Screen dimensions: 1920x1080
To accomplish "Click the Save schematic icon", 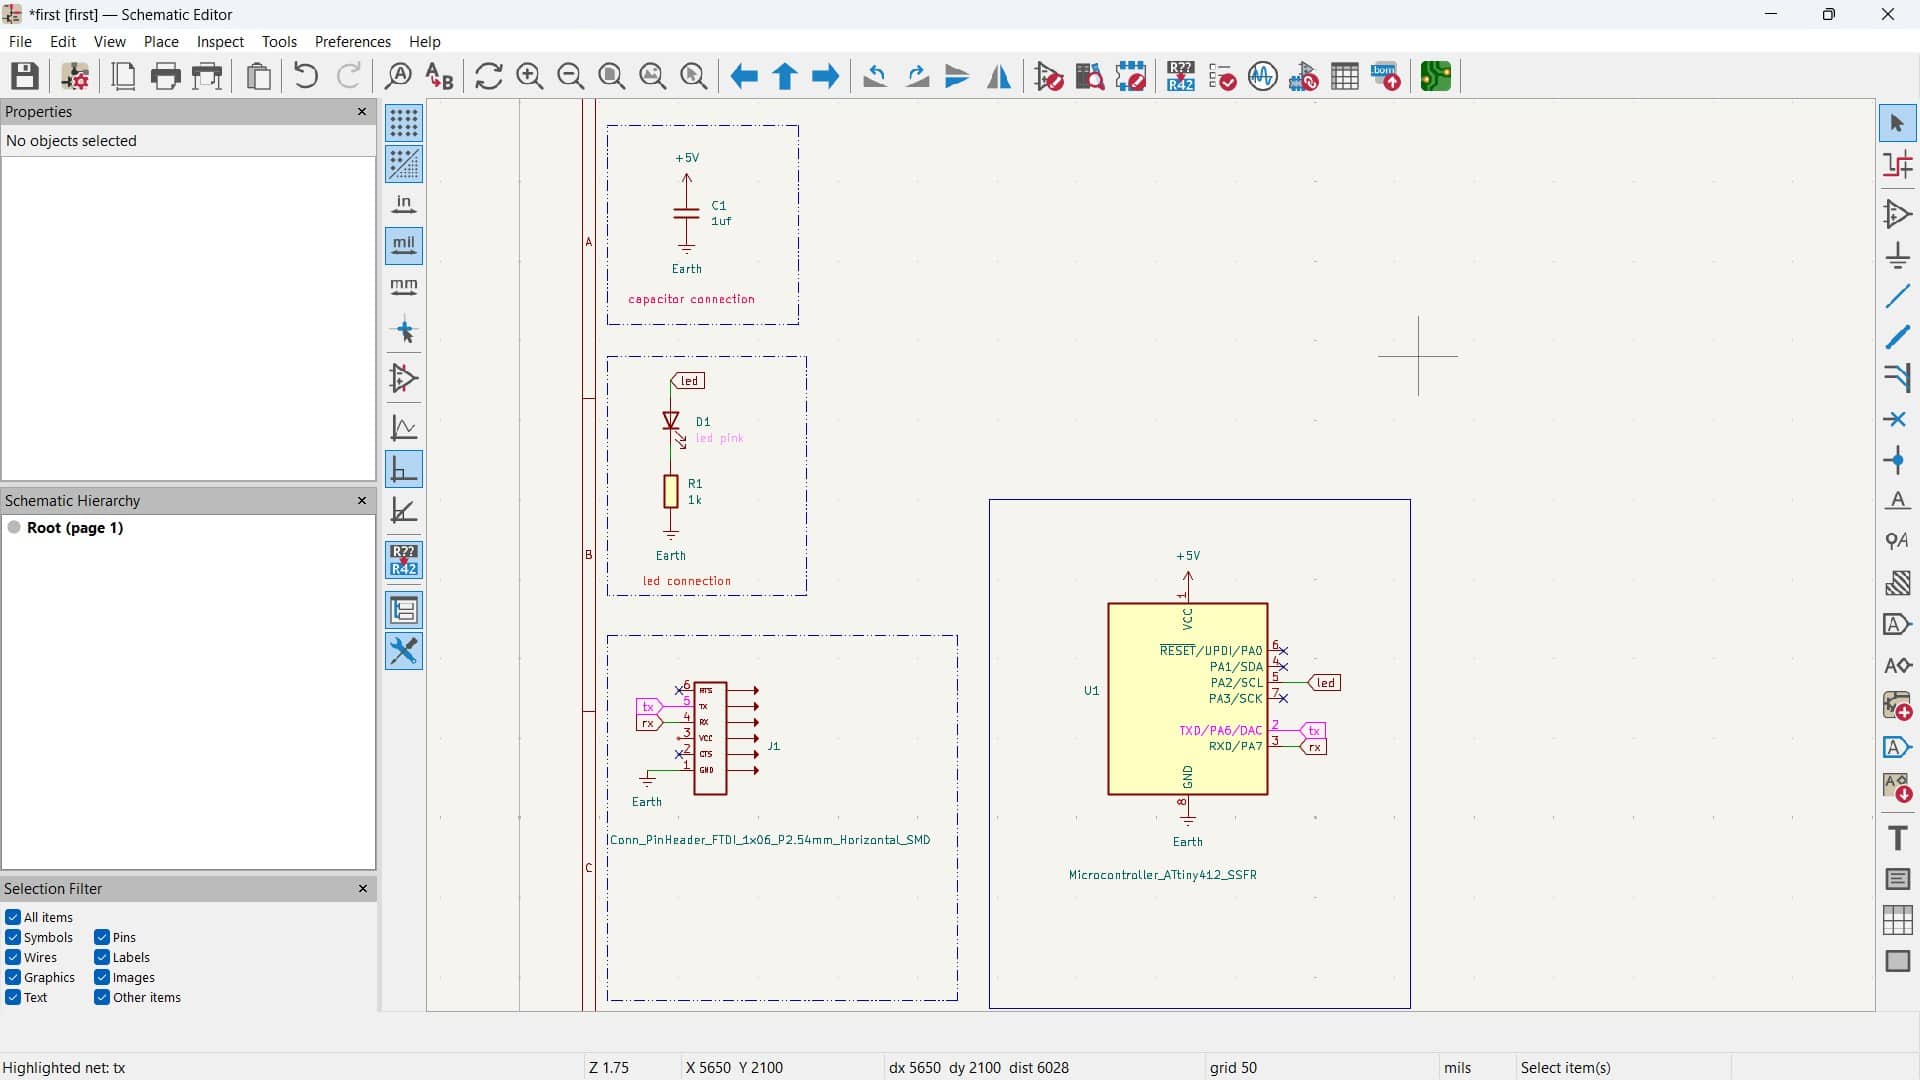I will [25, 76].
